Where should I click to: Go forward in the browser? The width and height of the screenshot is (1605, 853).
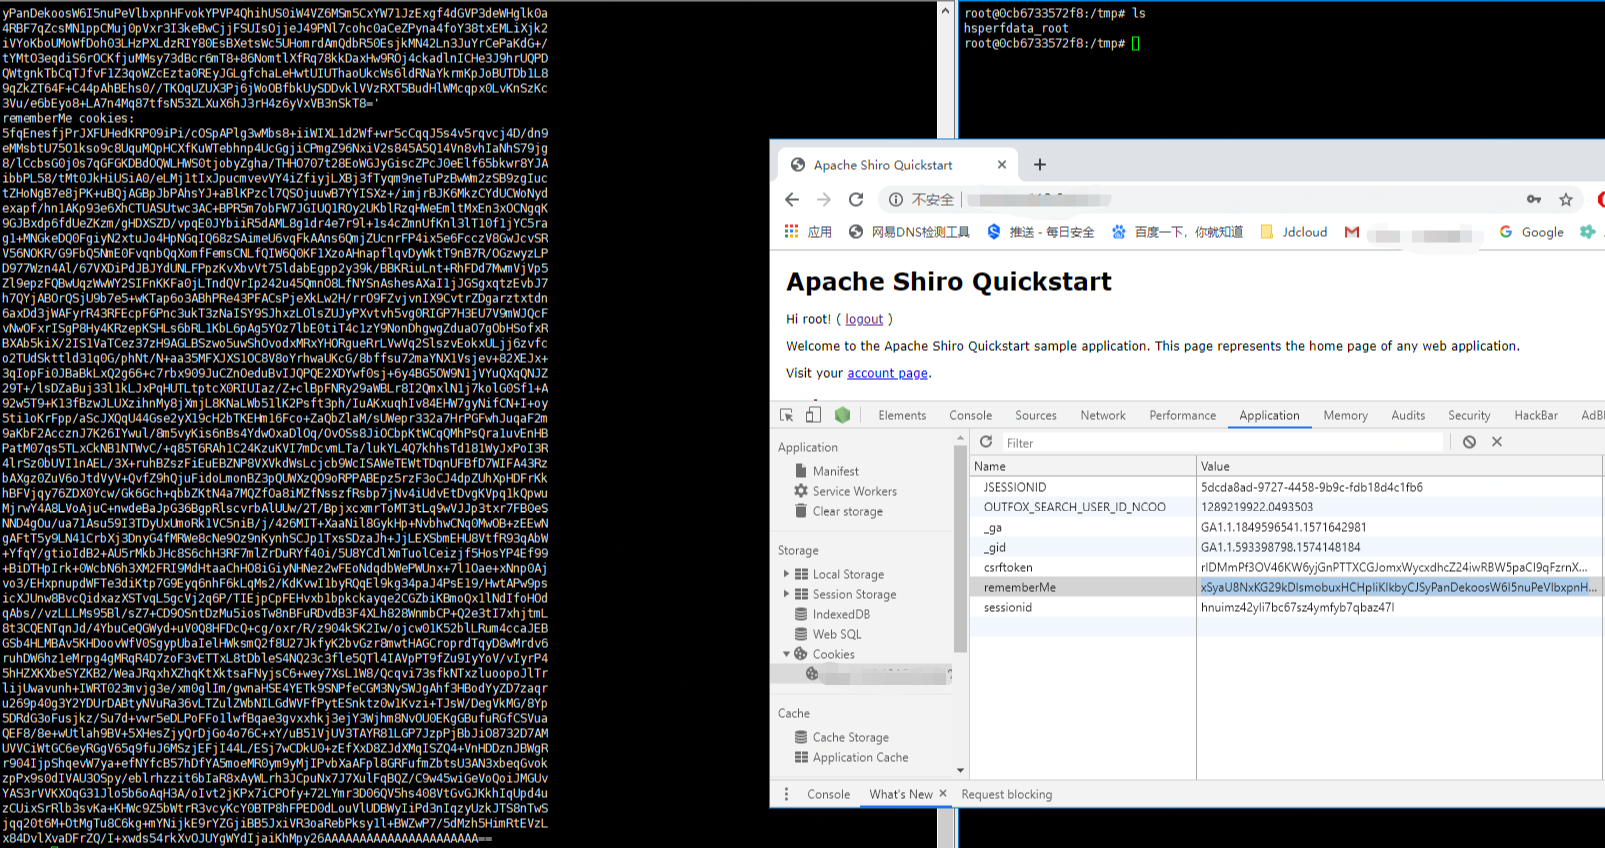pyautogui.click(x=824, y=200)
